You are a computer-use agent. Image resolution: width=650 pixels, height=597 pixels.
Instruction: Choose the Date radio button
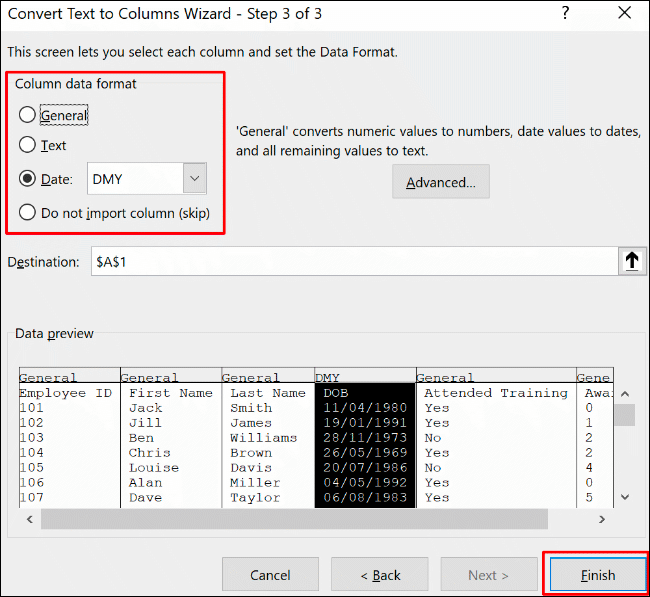(27, 180)
